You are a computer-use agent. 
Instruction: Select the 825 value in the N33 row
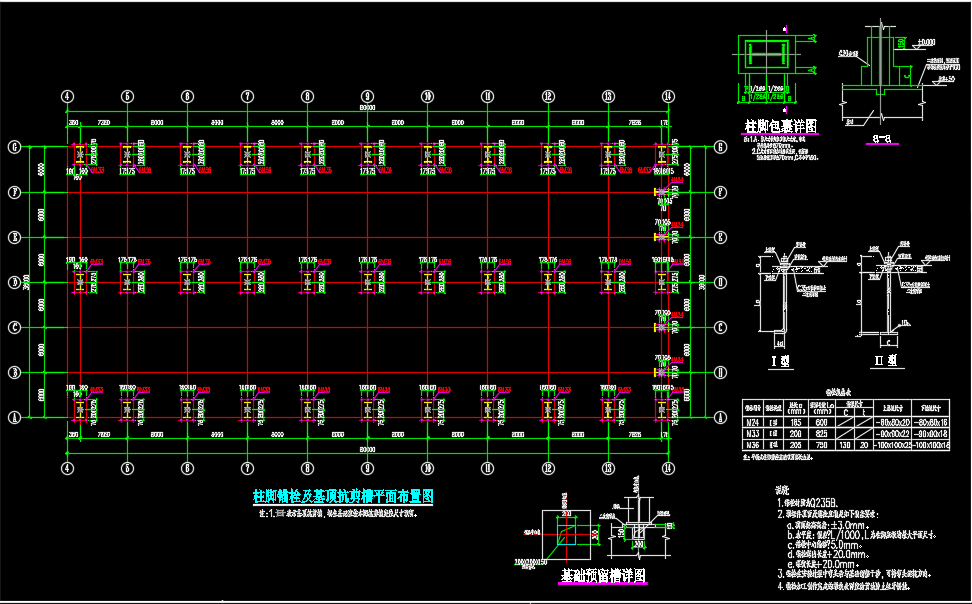(822, 433)
